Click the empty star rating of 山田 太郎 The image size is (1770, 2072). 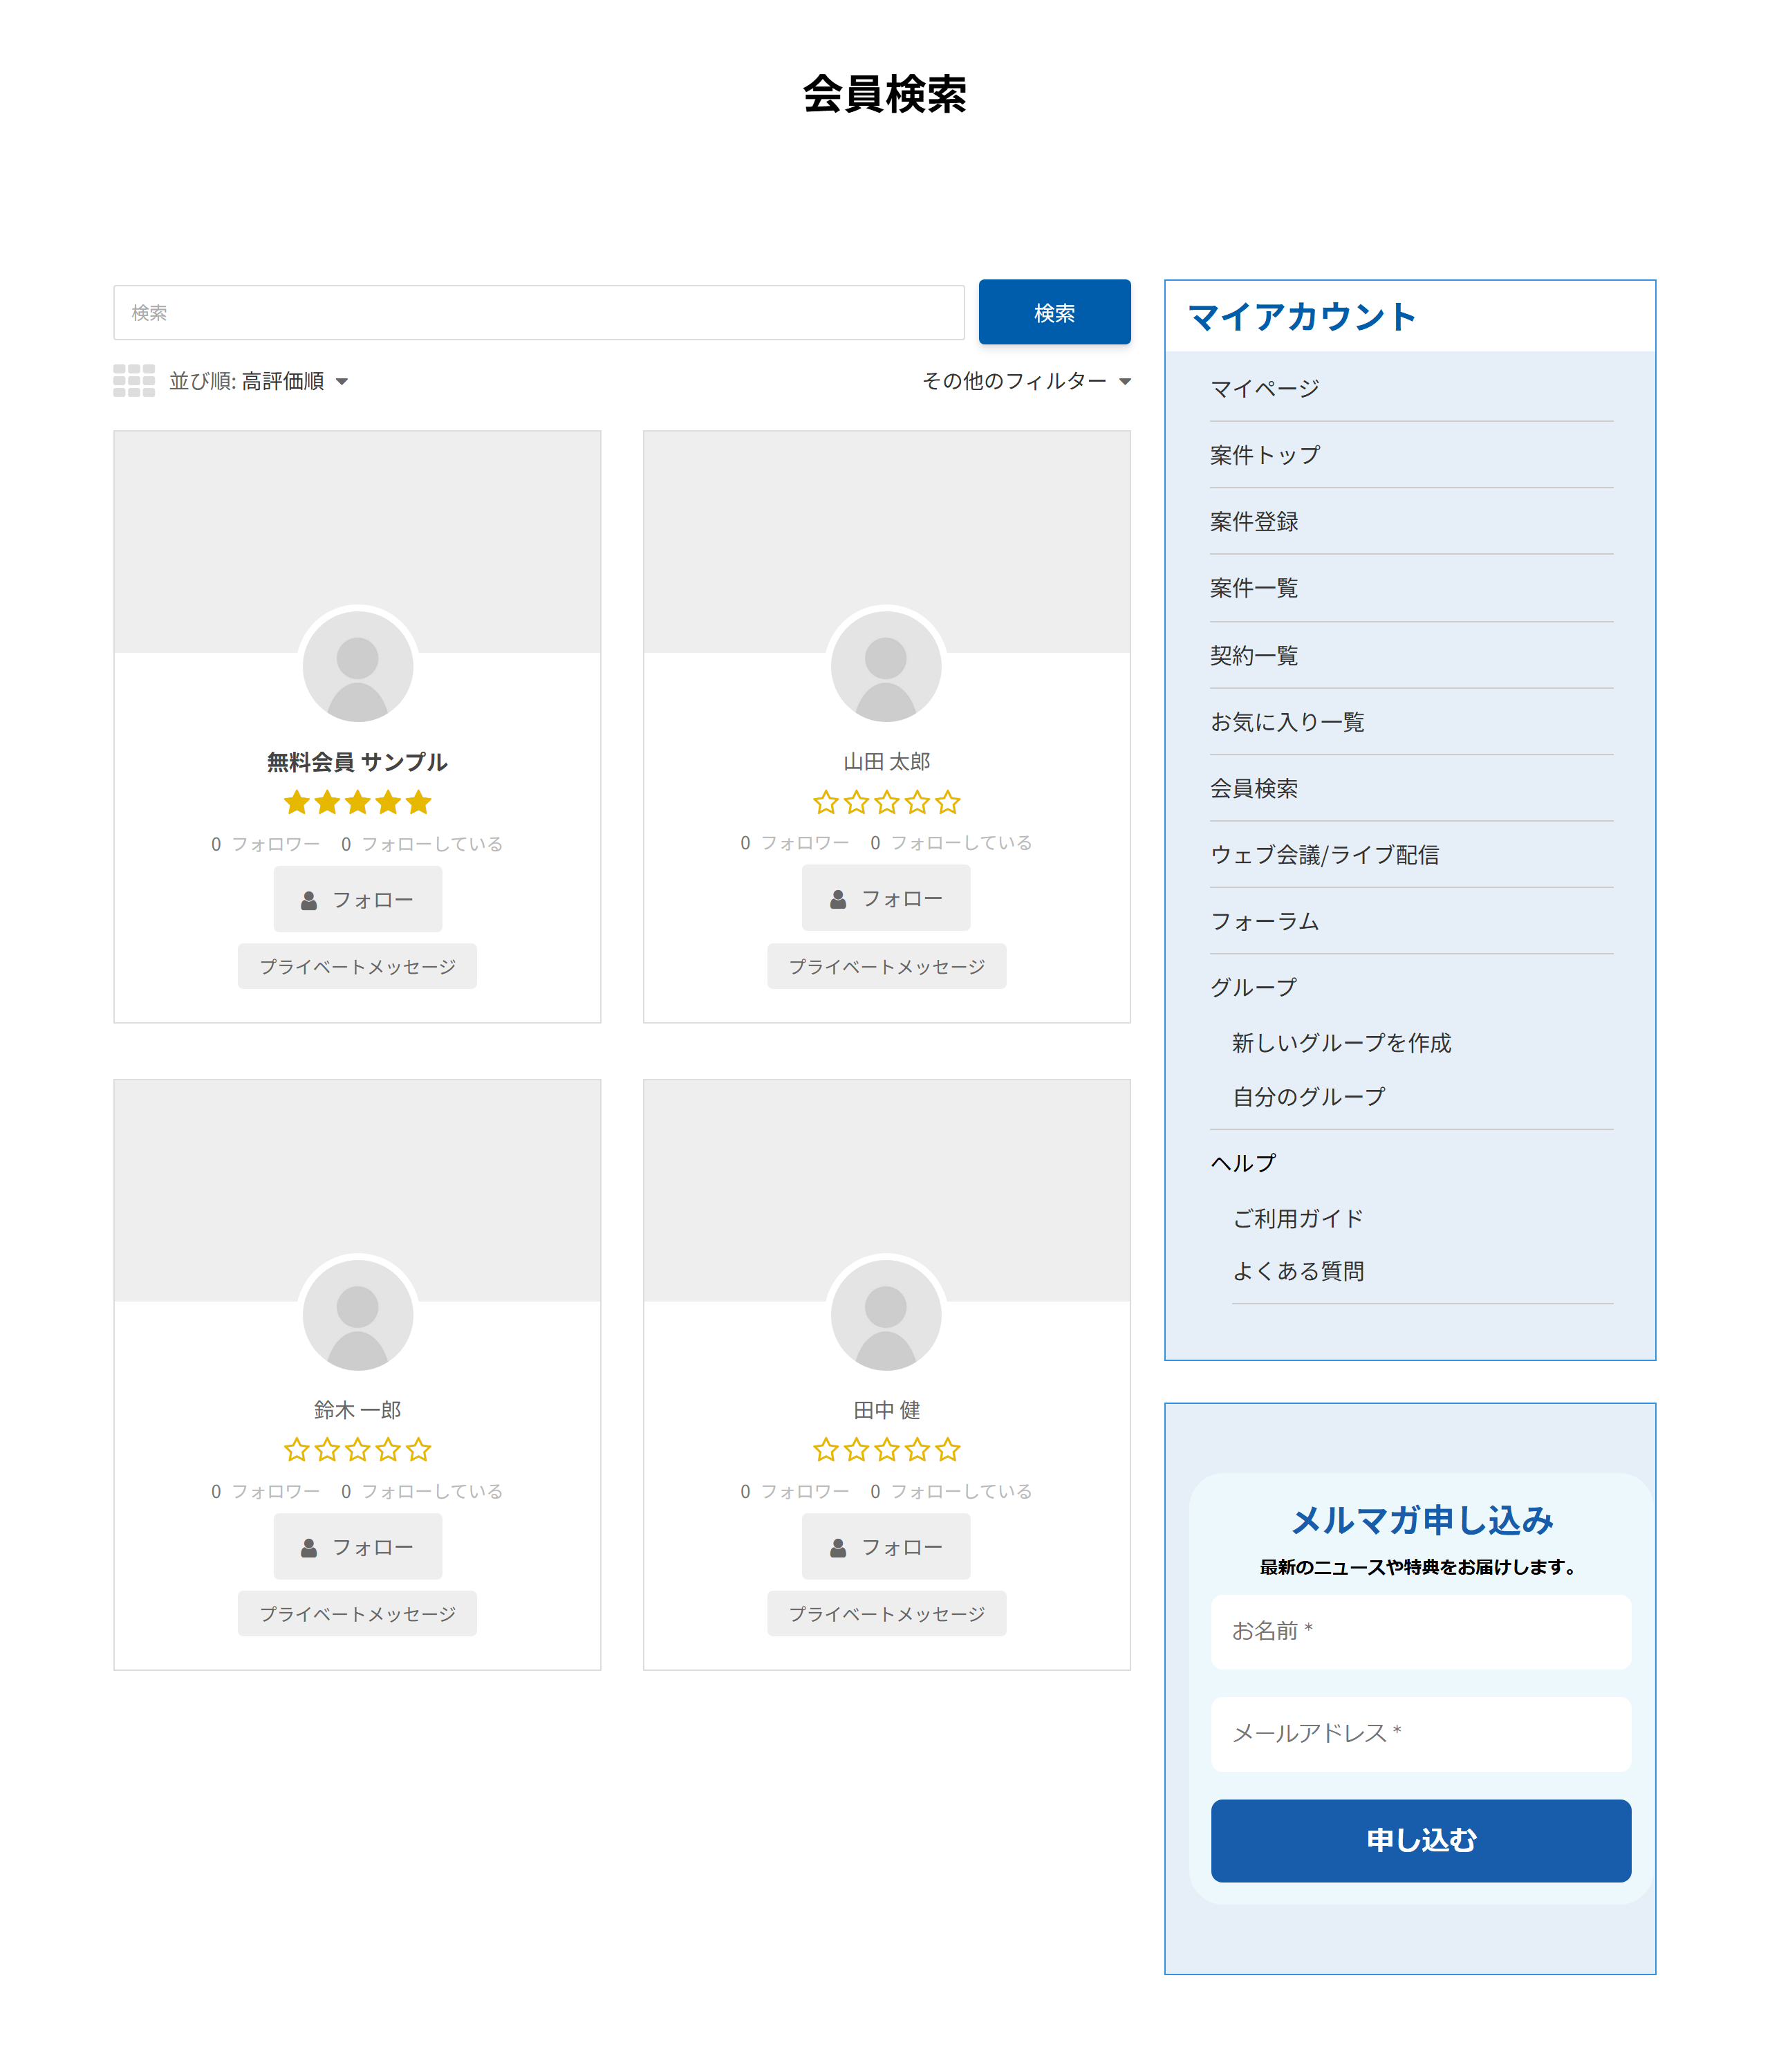point(886,802)
